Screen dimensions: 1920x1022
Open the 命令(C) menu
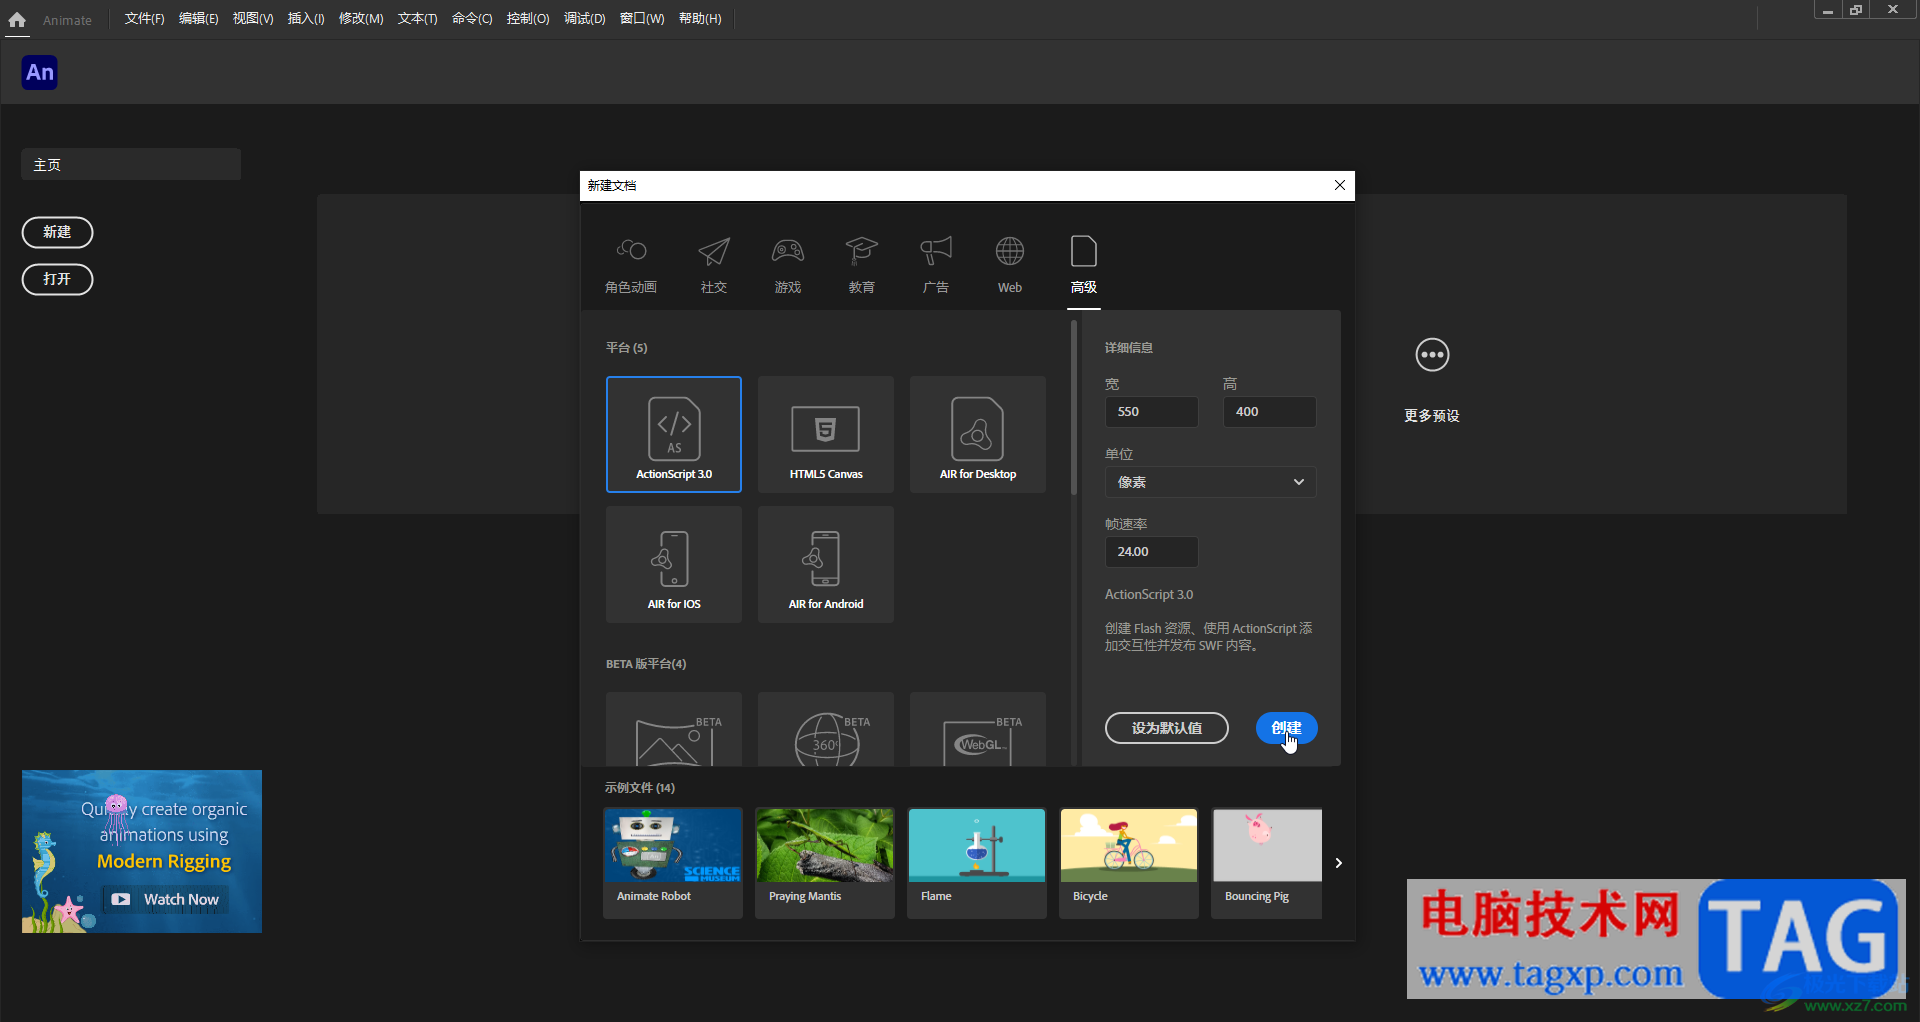[472, 19]
